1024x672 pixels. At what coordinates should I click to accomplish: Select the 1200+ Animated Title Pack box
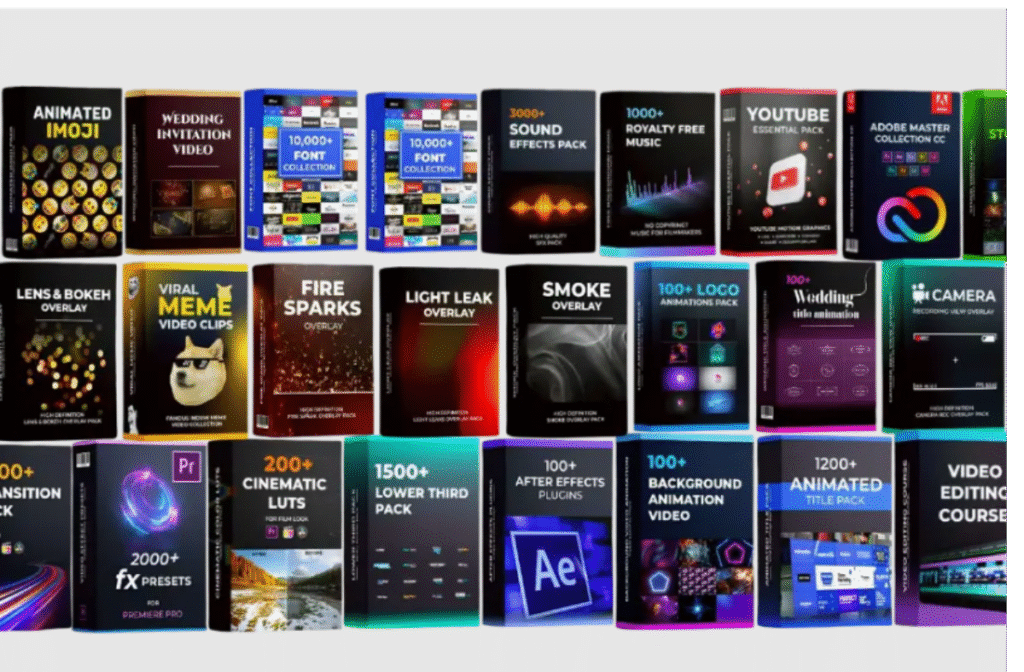(x=825, y=531)
